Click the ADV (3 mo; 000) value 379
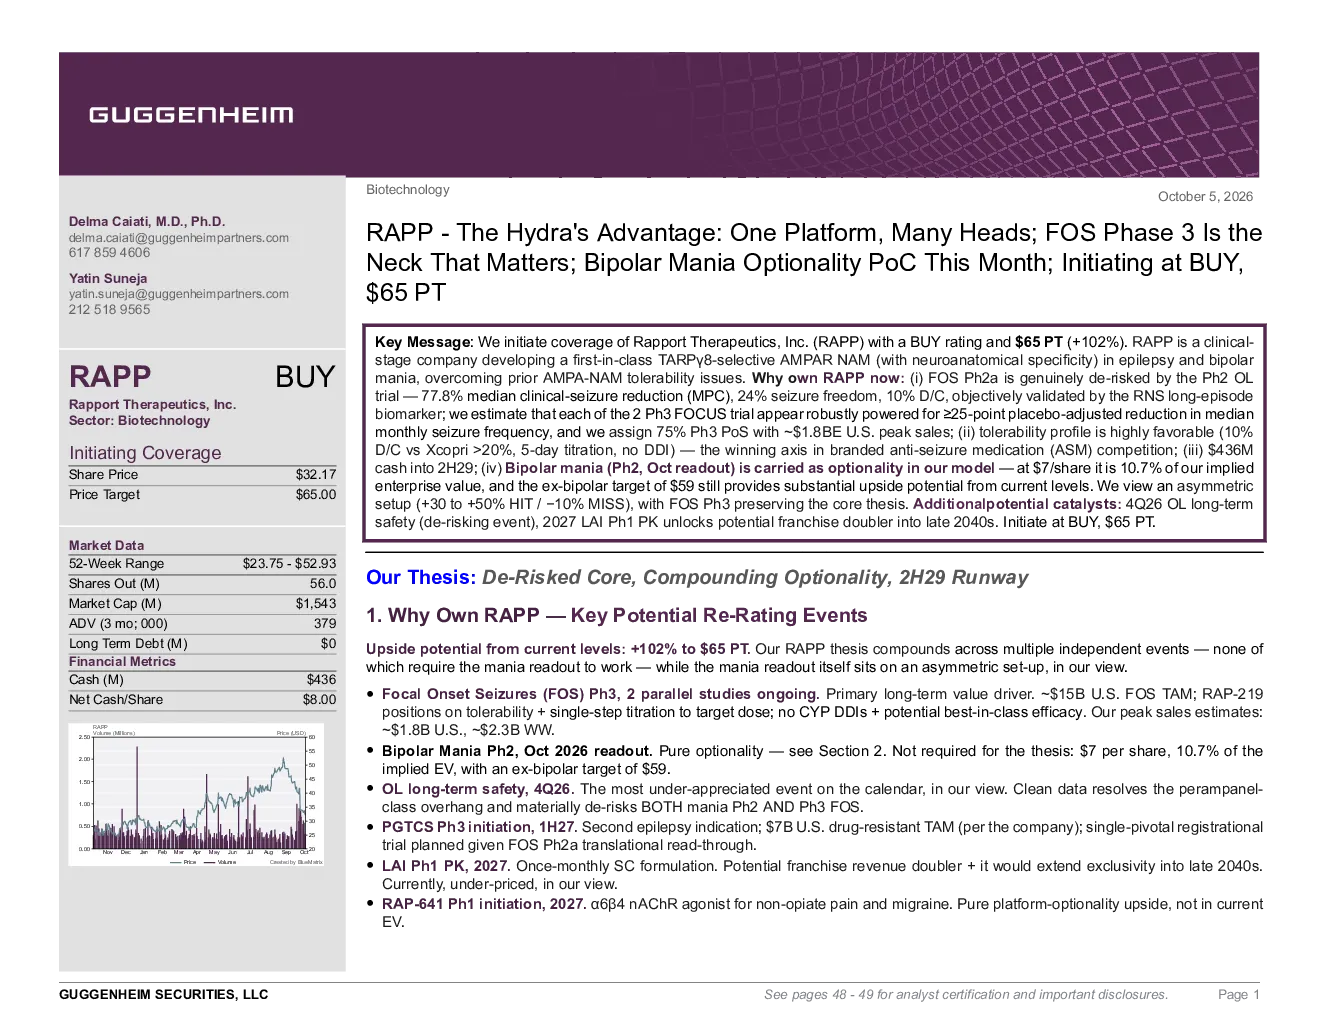Viewport: 1320px width, 1020px height. (325, 624)
